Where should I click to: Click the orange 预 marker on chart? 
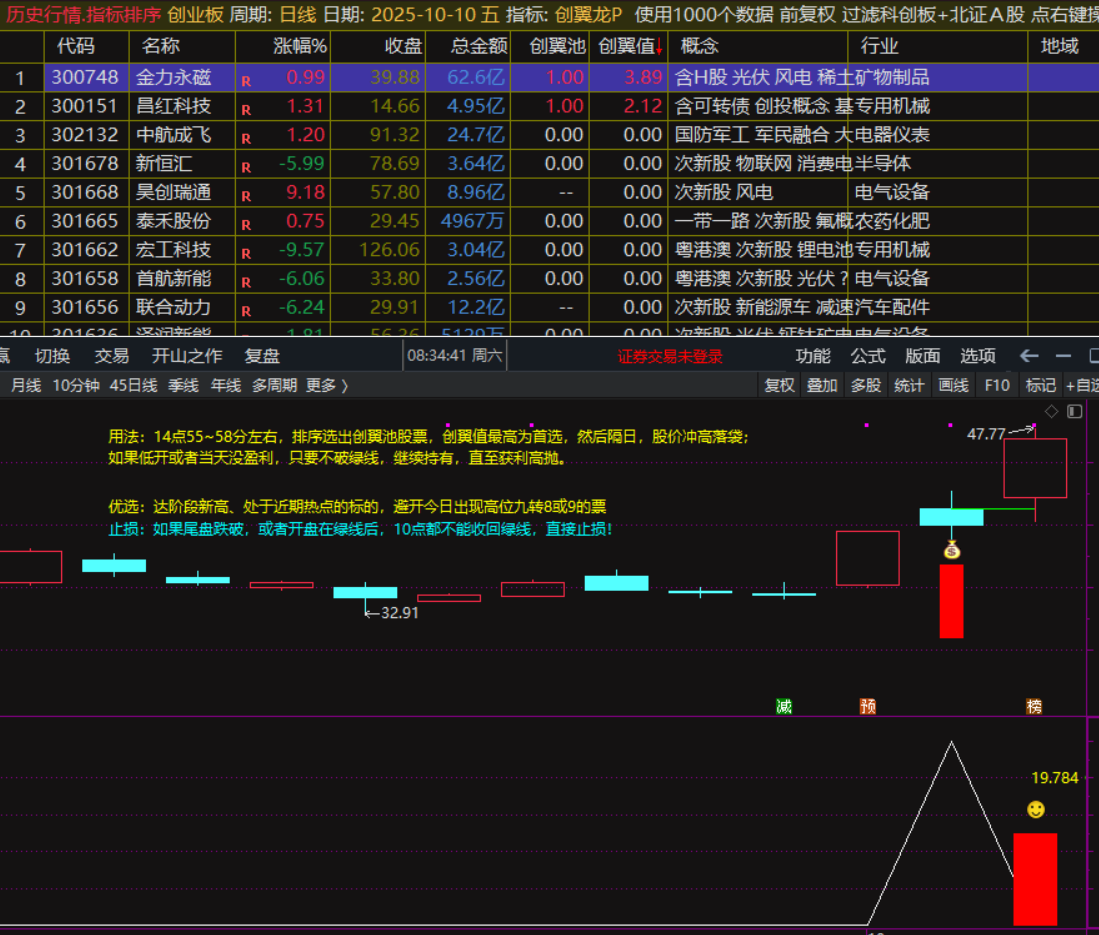click(x=868, y=706)
